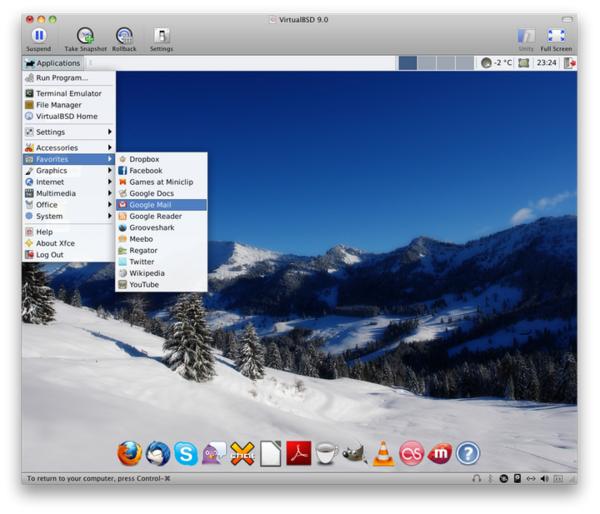
Task: Start Skype from the dock
Action: (x=186, y=454)
